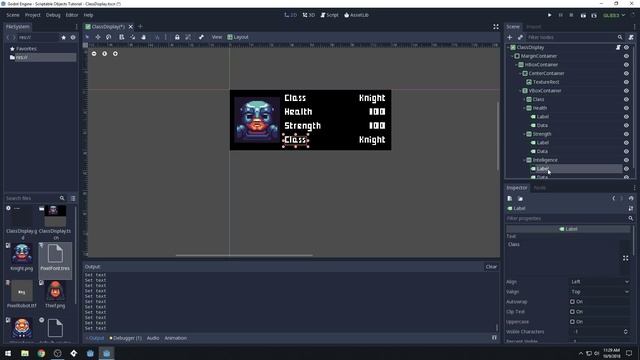Zoom out with minus button in viewport
This screenshot has width=640, height=360.
(94, 53)
